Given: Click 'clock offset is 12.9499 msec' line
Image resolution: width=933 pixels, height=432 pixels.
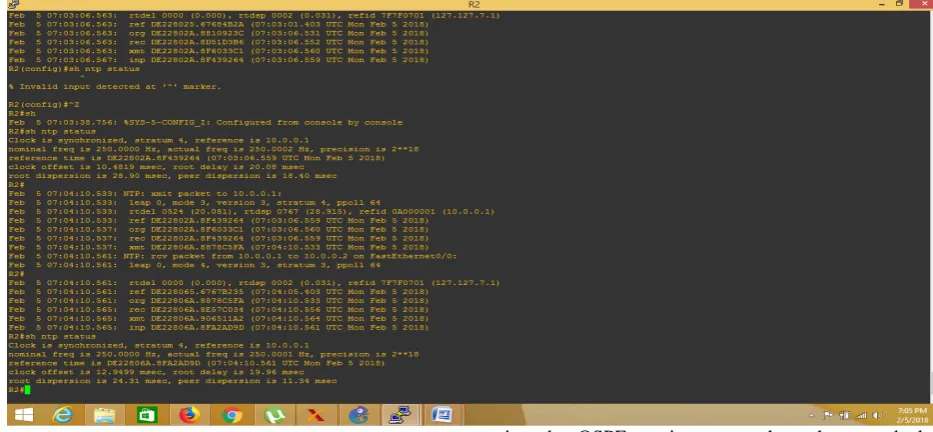Looking at the screenshot, I should (x=156, y=372).
